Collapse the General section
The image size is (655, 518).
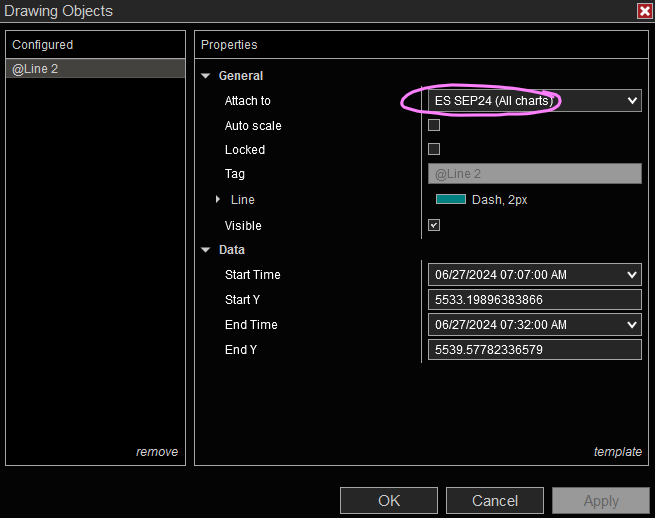(x=206, y=76)
